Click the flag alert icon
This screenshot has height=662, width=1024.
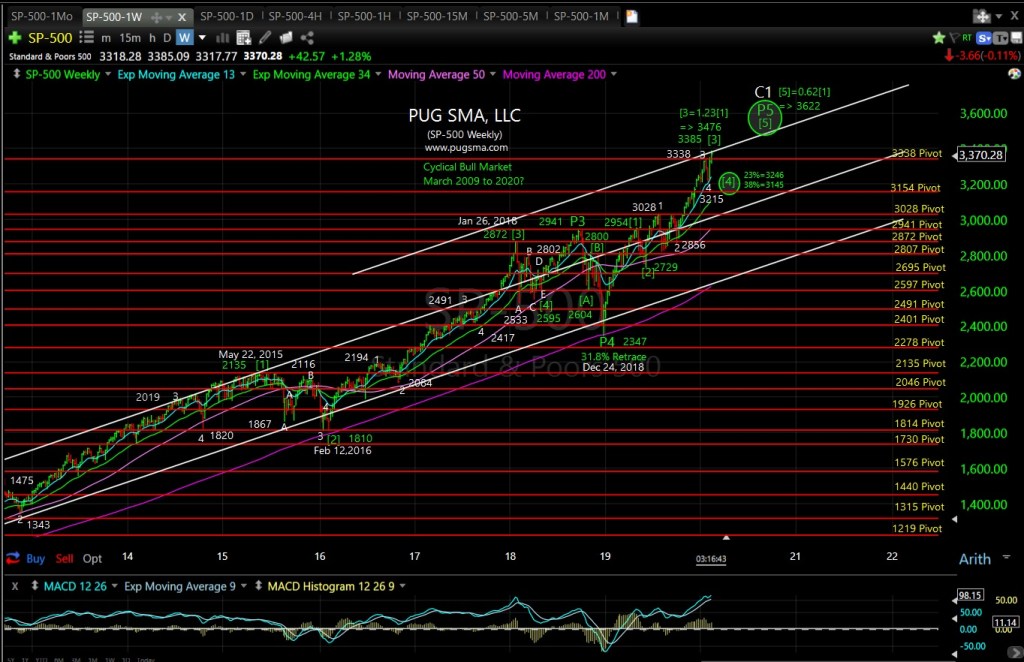[954, 38]
